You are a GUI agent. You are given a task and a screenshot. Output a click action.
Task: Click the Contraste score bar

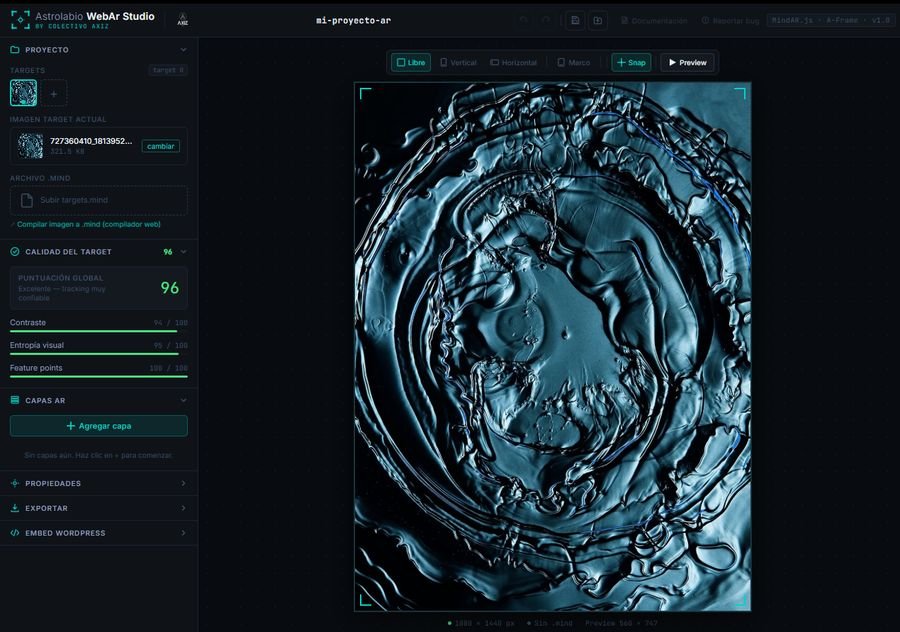[99, 331]
